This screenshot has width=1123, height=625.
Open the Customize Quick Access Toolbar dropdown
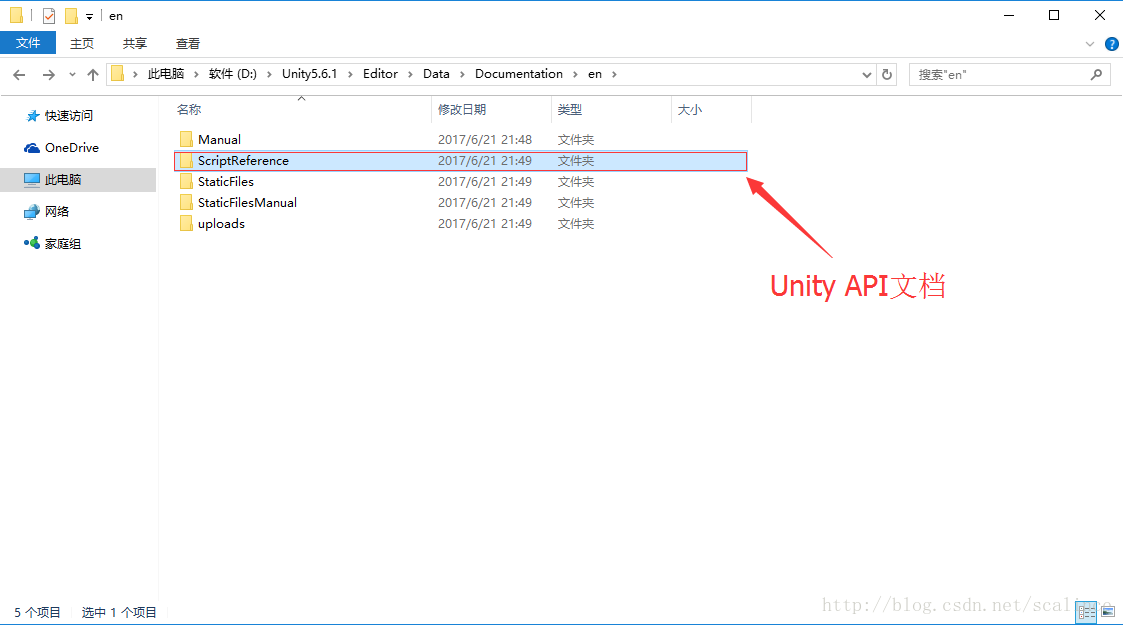90,16
